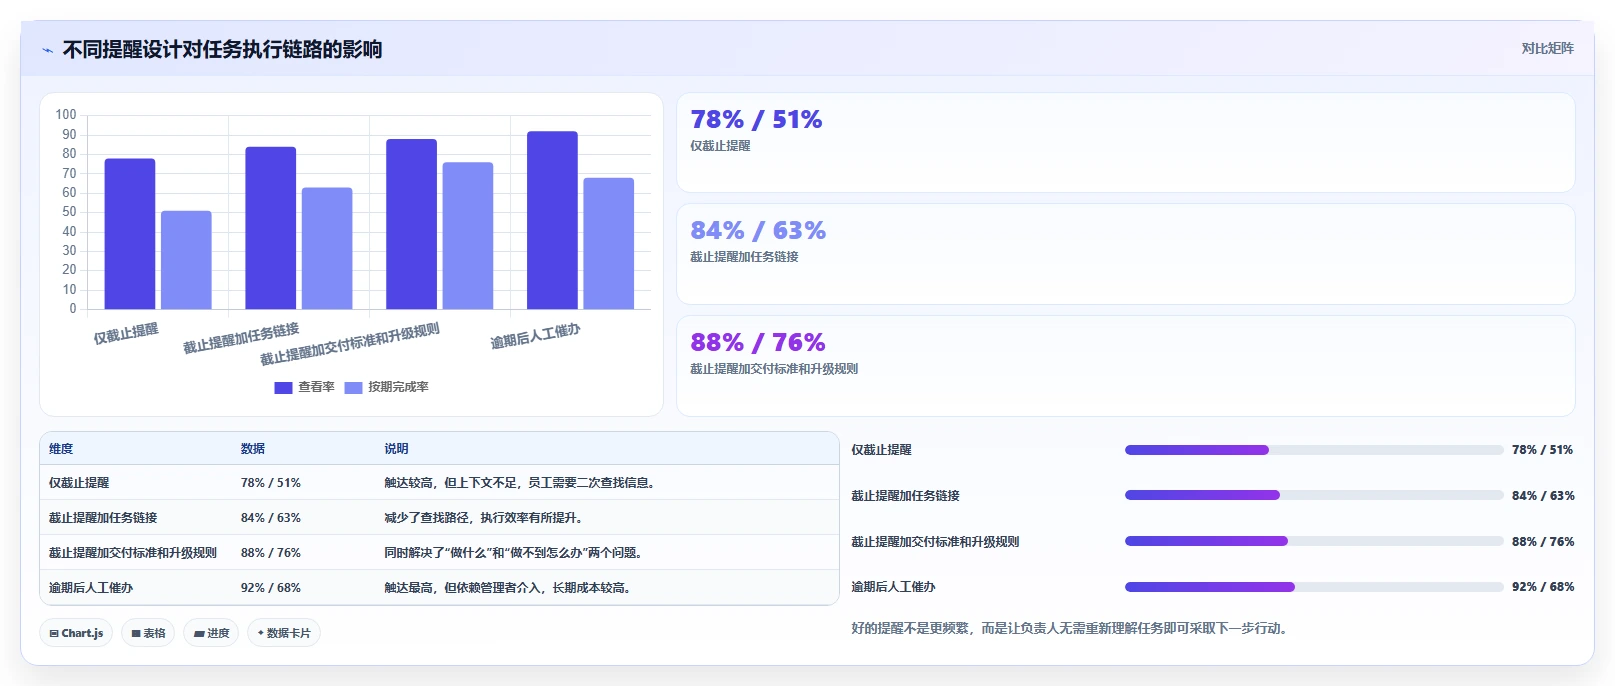
Task: Click the progress bar for 截止提醒加交付标准和升级规则
Action: 1314,541
